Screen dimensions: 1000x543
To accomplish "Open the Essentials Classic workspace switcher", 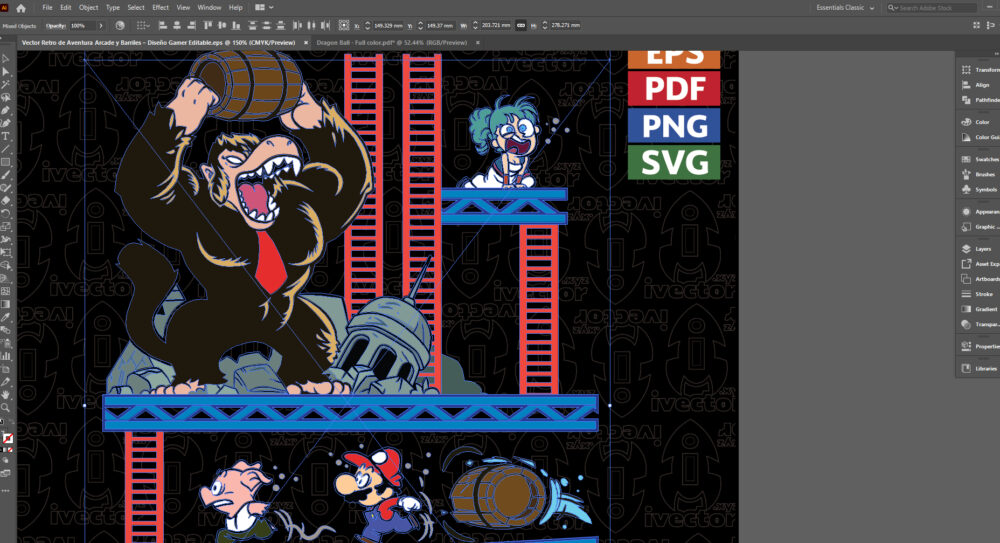I will point(845,8).
